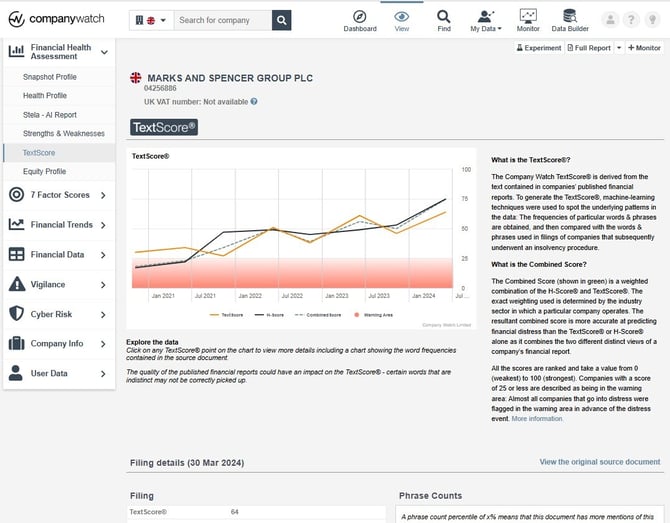Image resolution: width=670 pixels, height=523 pixels.
Task: Click the MARKS AND SPENCER GROUP PLC title
Action: (x=230, y=78)
